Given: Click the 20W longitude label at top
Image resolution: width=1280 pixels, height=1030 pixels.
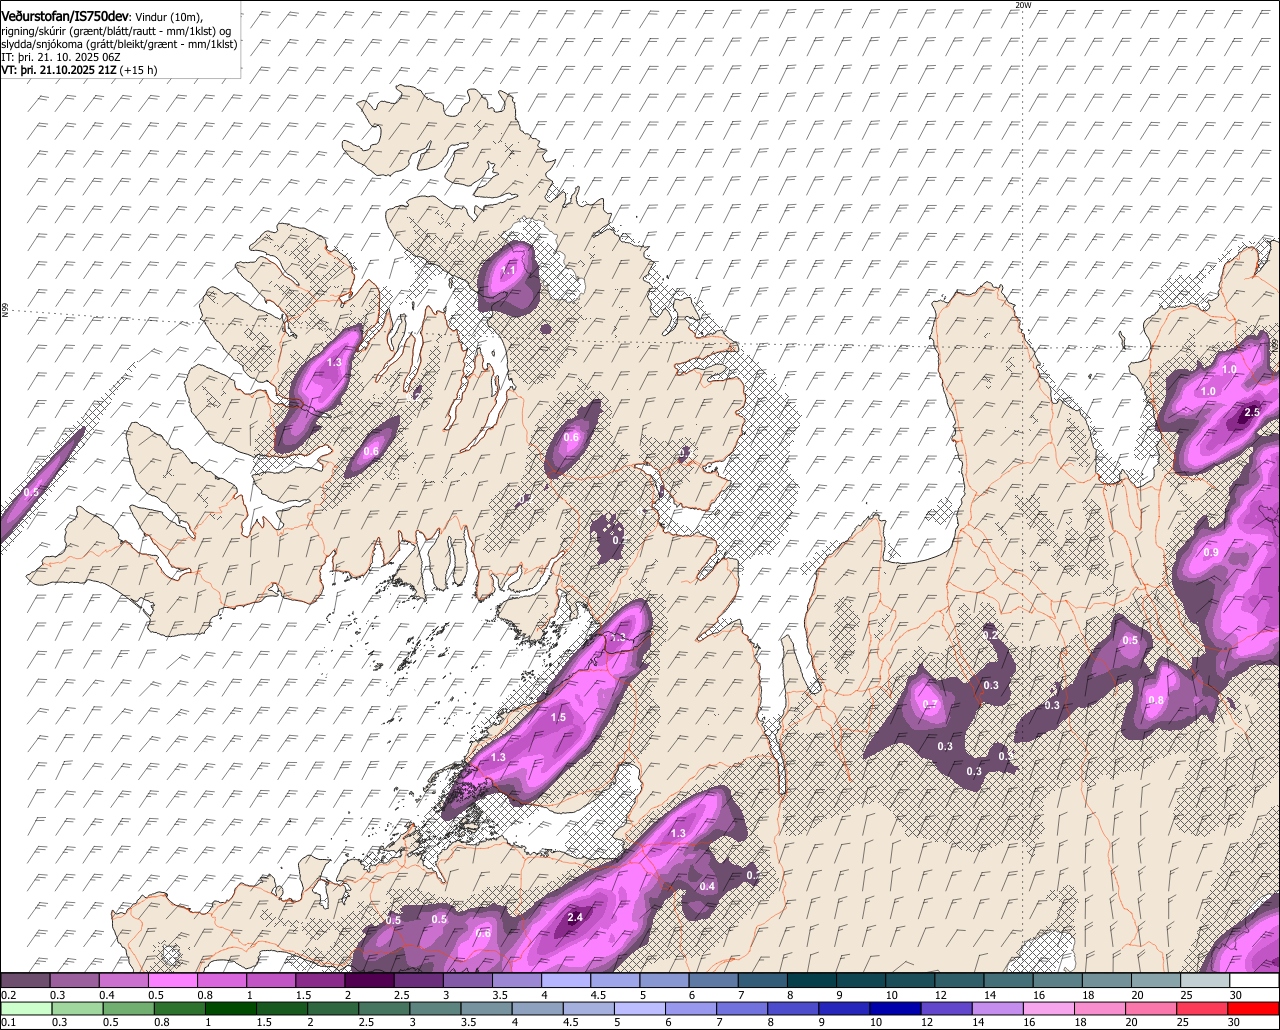Looking at the screenshot, I should pyautogui.click(x=1022, y=5).
